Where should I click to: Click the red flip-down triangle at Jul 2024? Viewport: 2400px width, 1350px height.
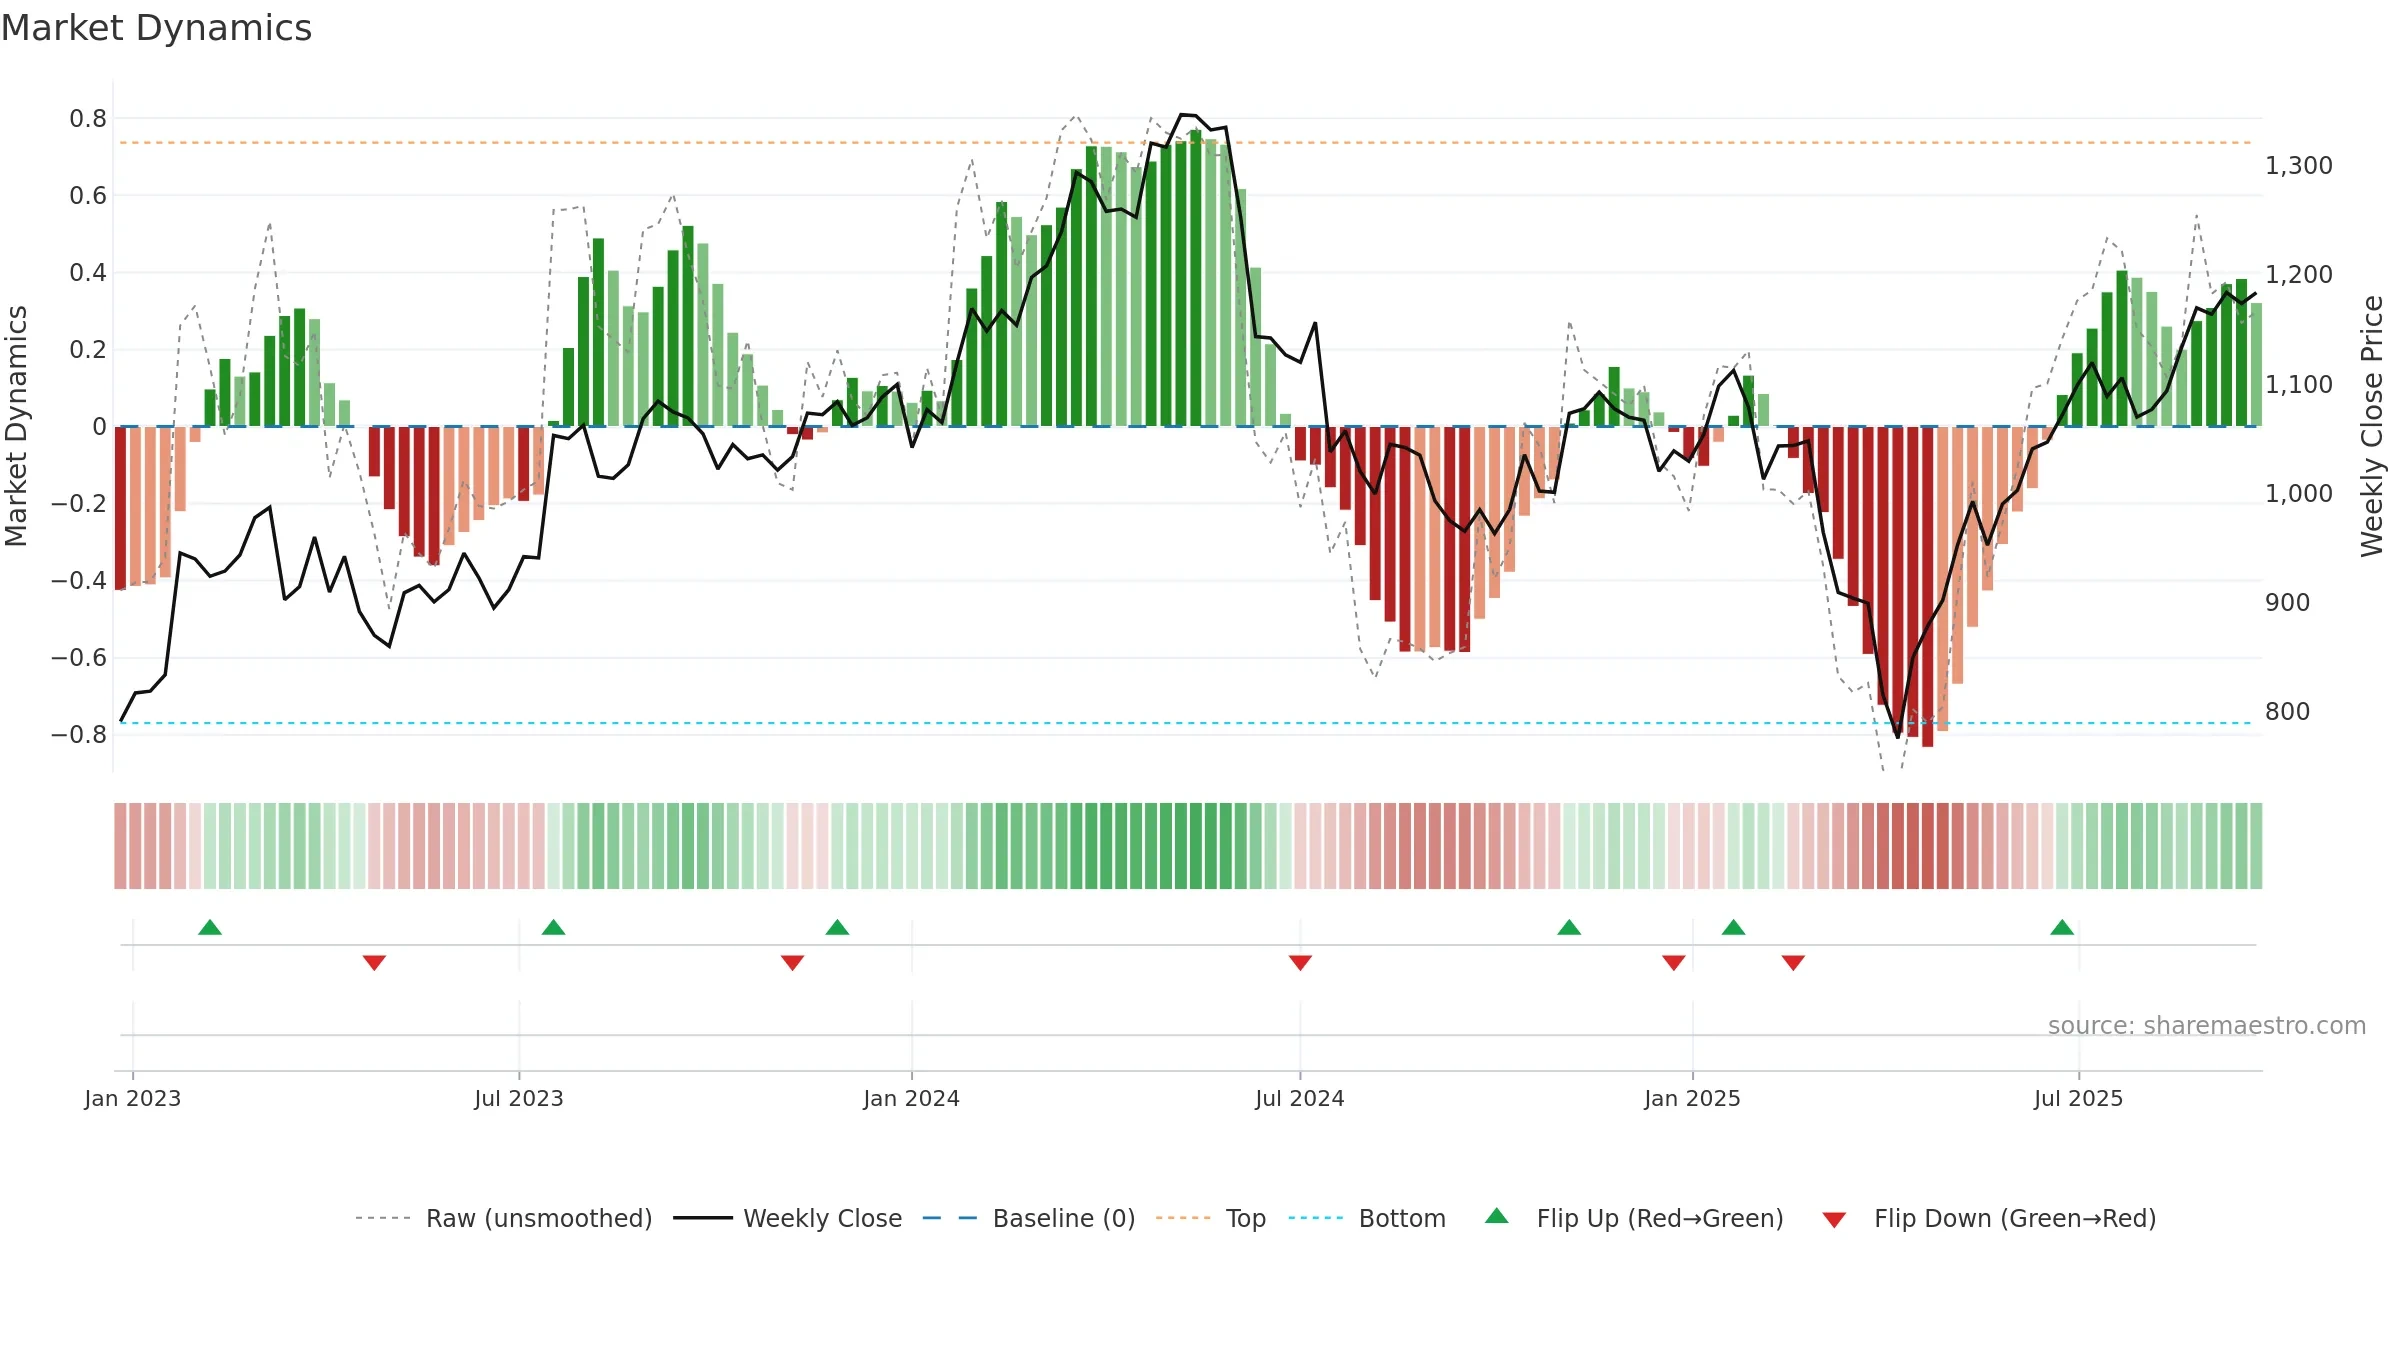coord(1300,962)
